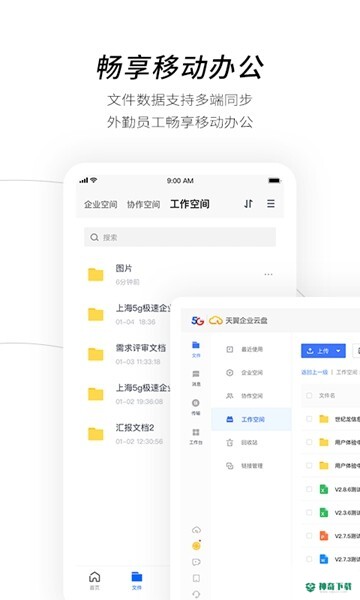
Task: Open the 需求评审文档 folder icon
Action: 96,354
